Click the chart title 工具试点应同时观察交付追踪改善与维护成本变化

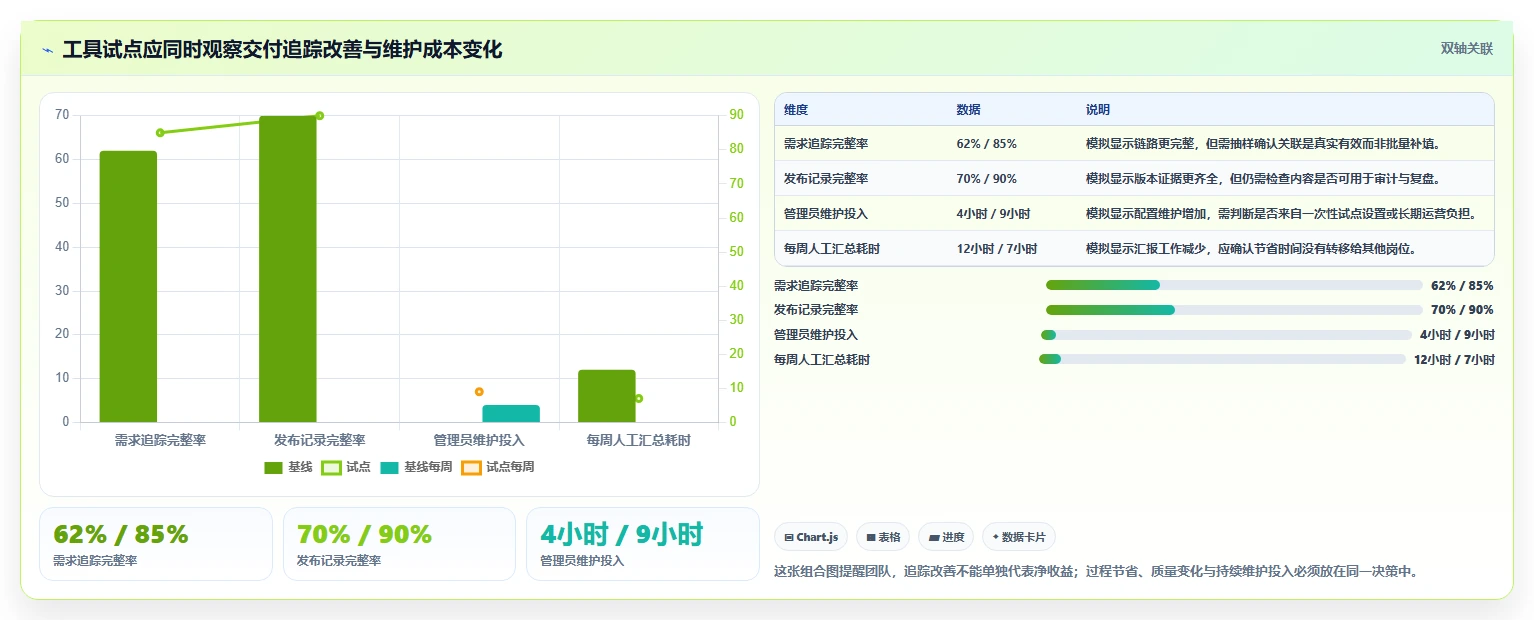(282, 50)
